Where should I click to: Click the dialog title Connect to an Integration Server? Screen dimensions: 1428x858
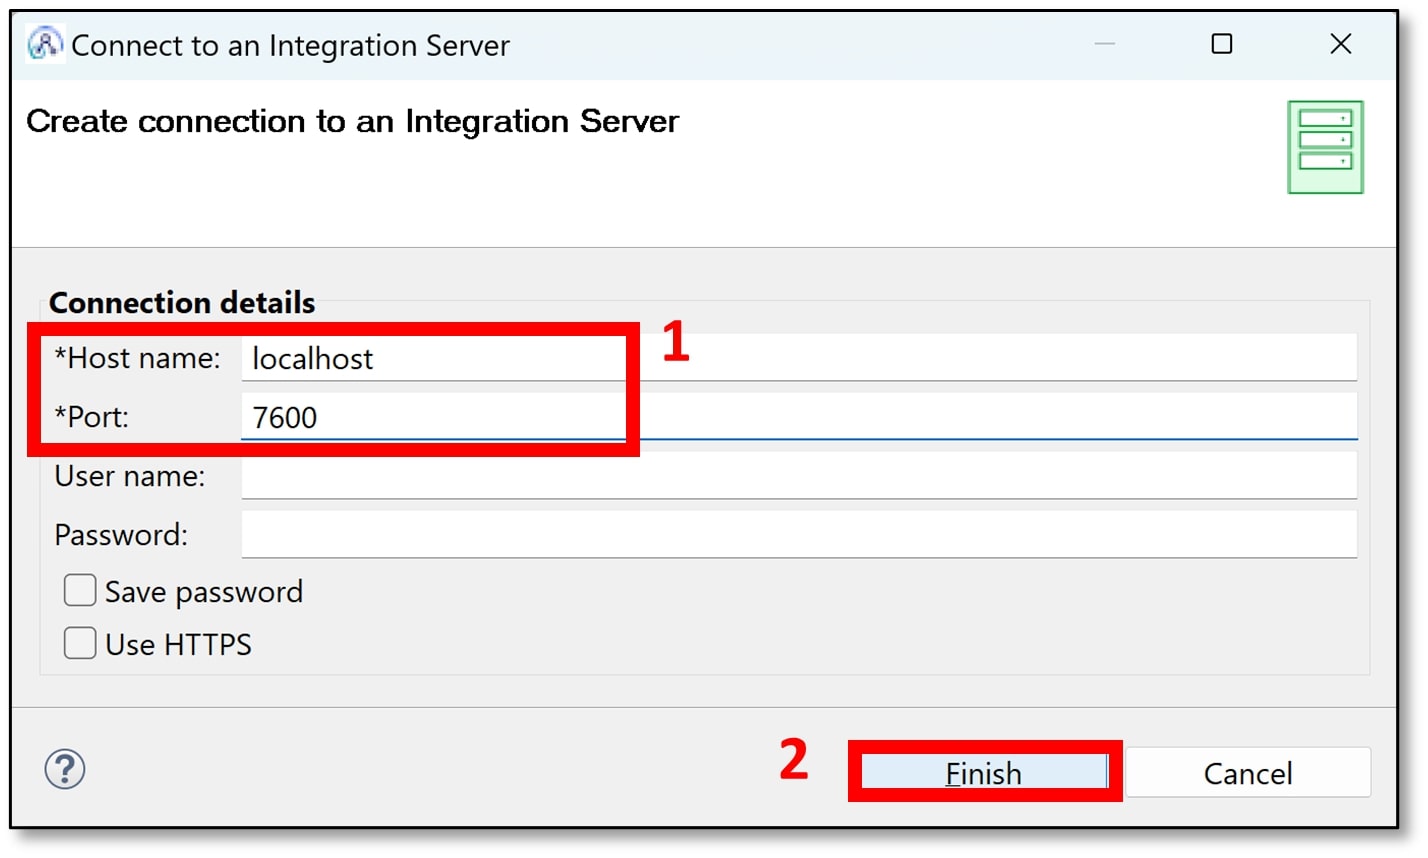click(291, 45)
